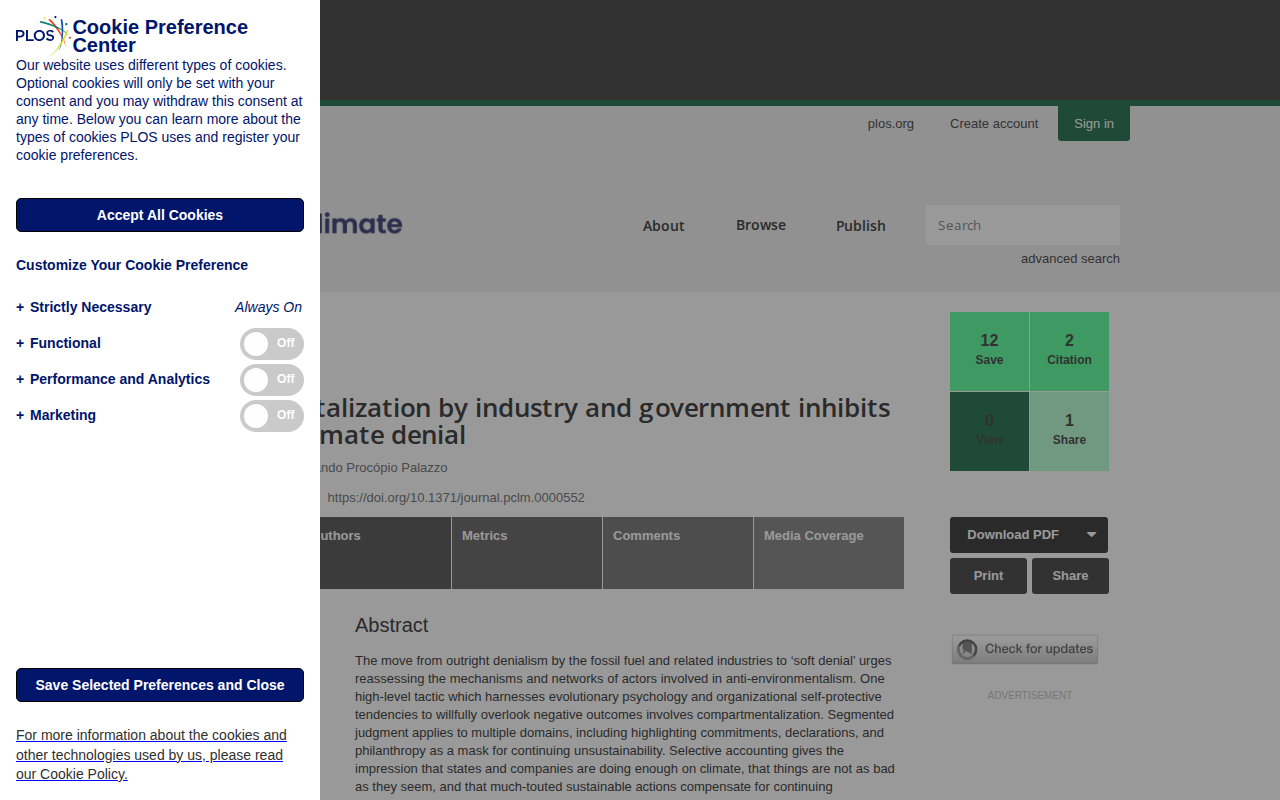
Task: Expand Performance and Analytics cookie section
Action: [113, 379]
